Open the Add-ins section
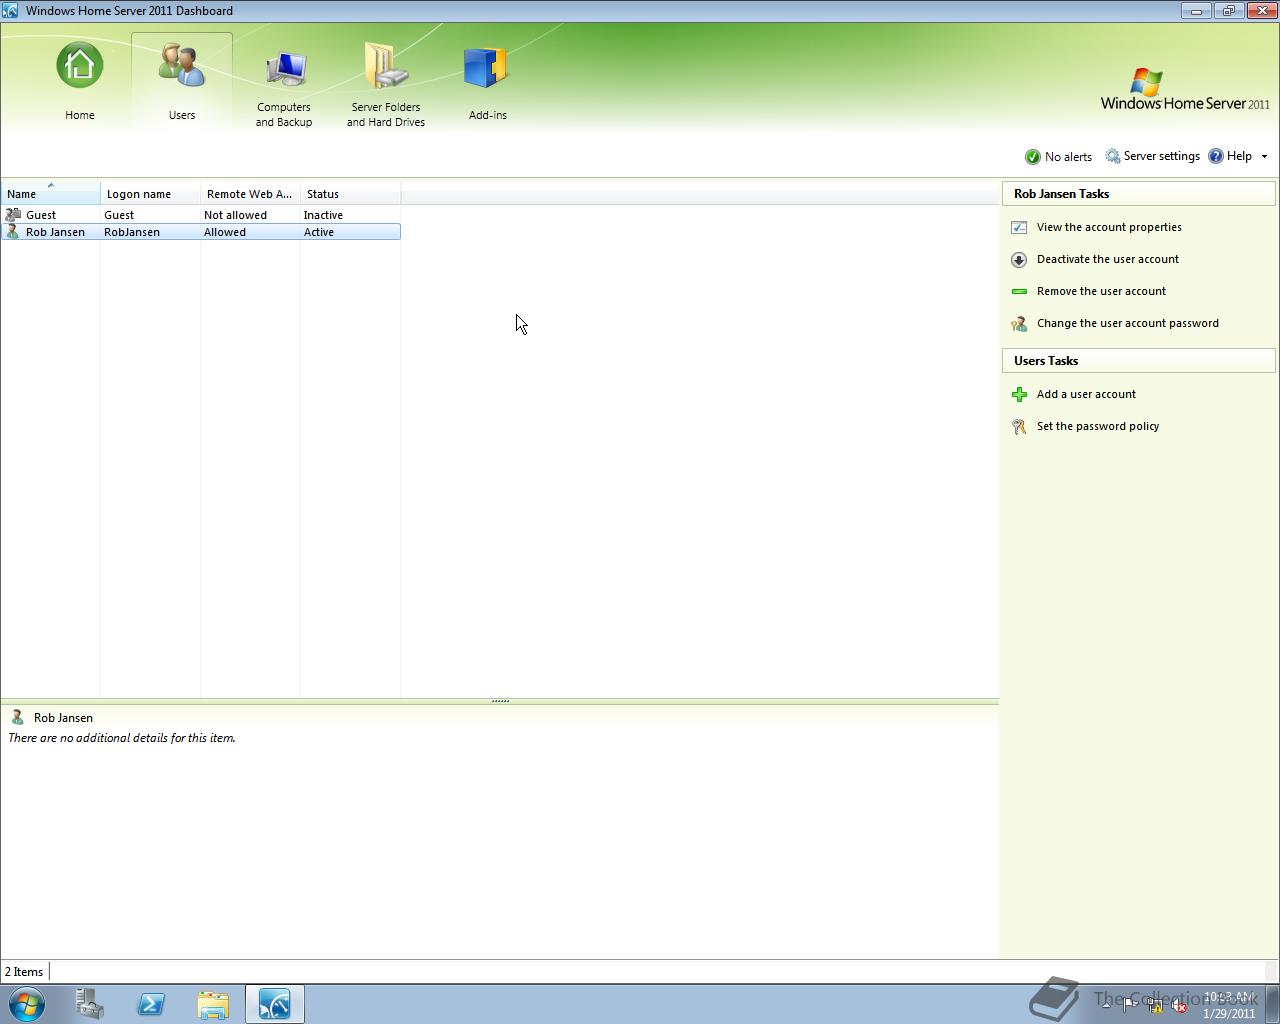This screenshot has width=1280, height=1024. [x=487, y=84]
